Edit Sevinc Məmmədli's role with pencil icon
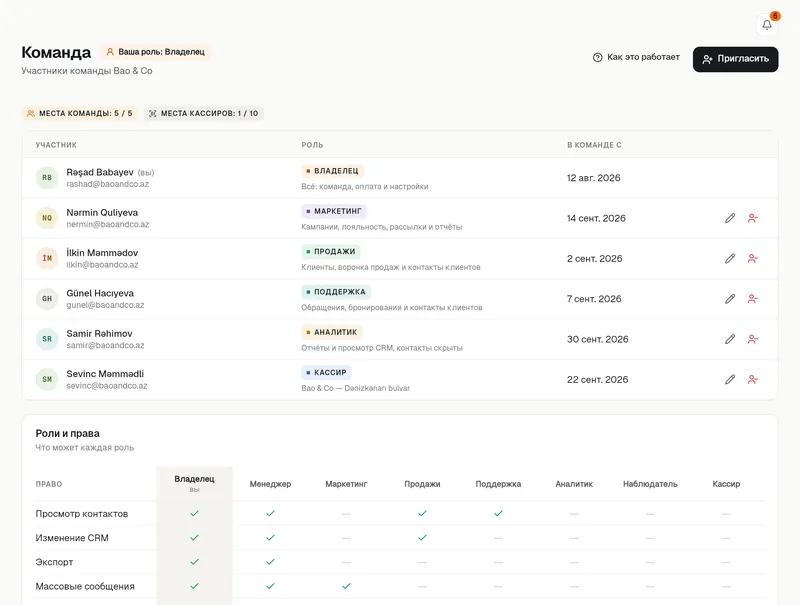800x605 pixels. [x=730, y=380]
